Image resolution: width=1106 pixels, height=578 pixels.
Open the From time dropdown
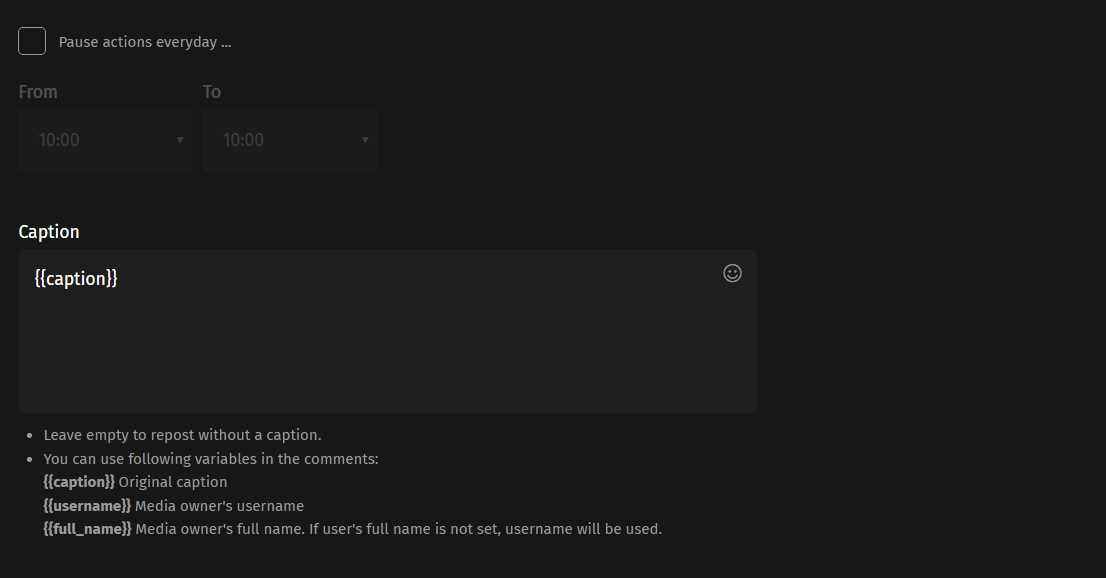105,140
